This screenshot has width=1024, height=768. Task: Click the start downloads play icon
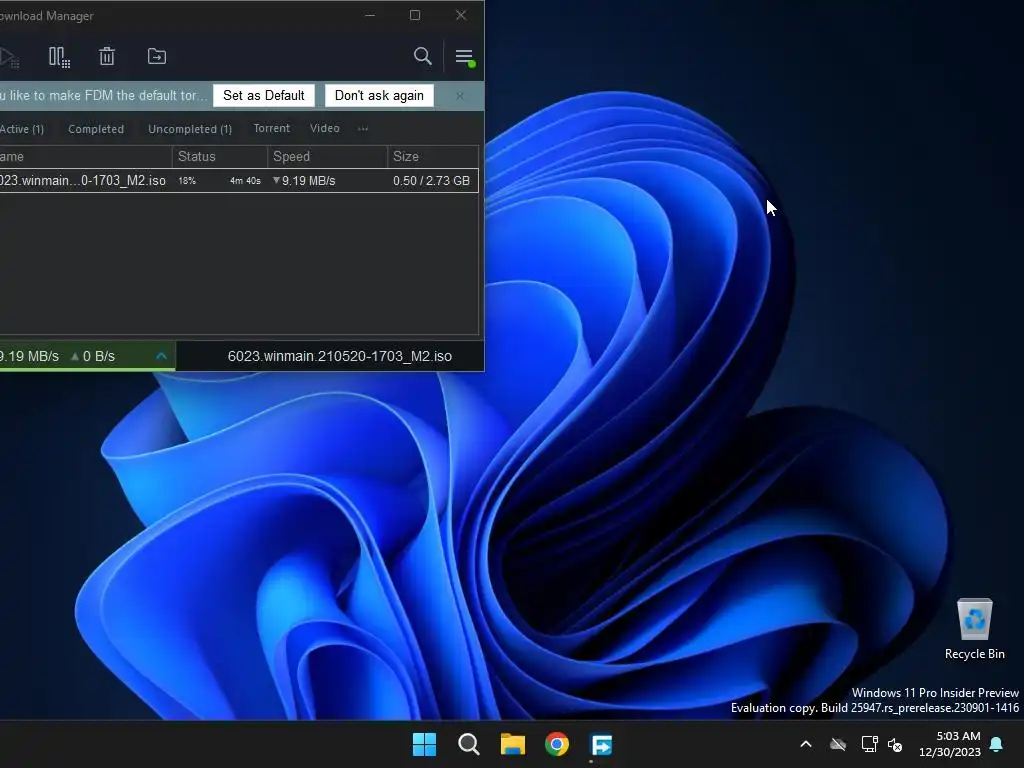tap(8, 57)
